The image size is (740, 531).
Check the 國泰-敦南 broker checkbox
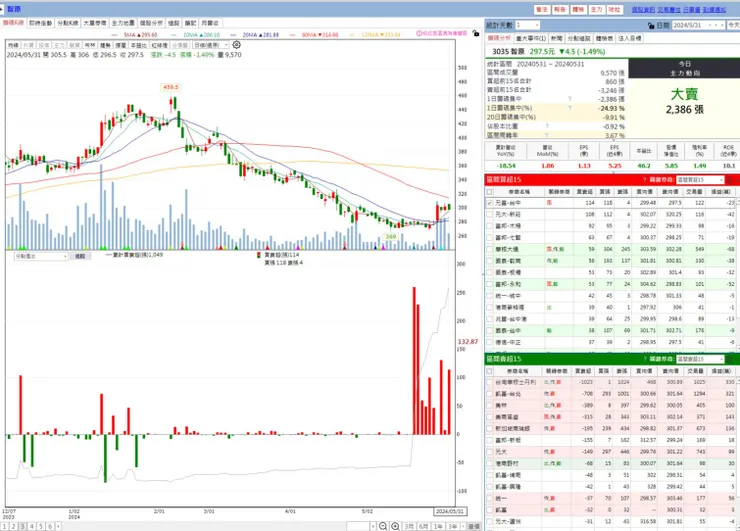(489, 261)
